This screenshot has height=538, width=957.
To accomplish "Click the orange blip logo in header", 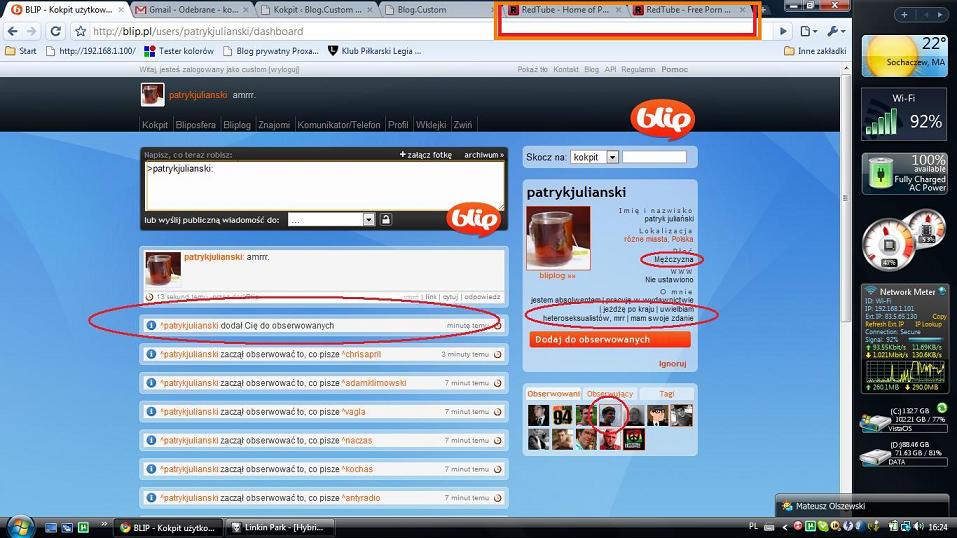I will [663, 118].
